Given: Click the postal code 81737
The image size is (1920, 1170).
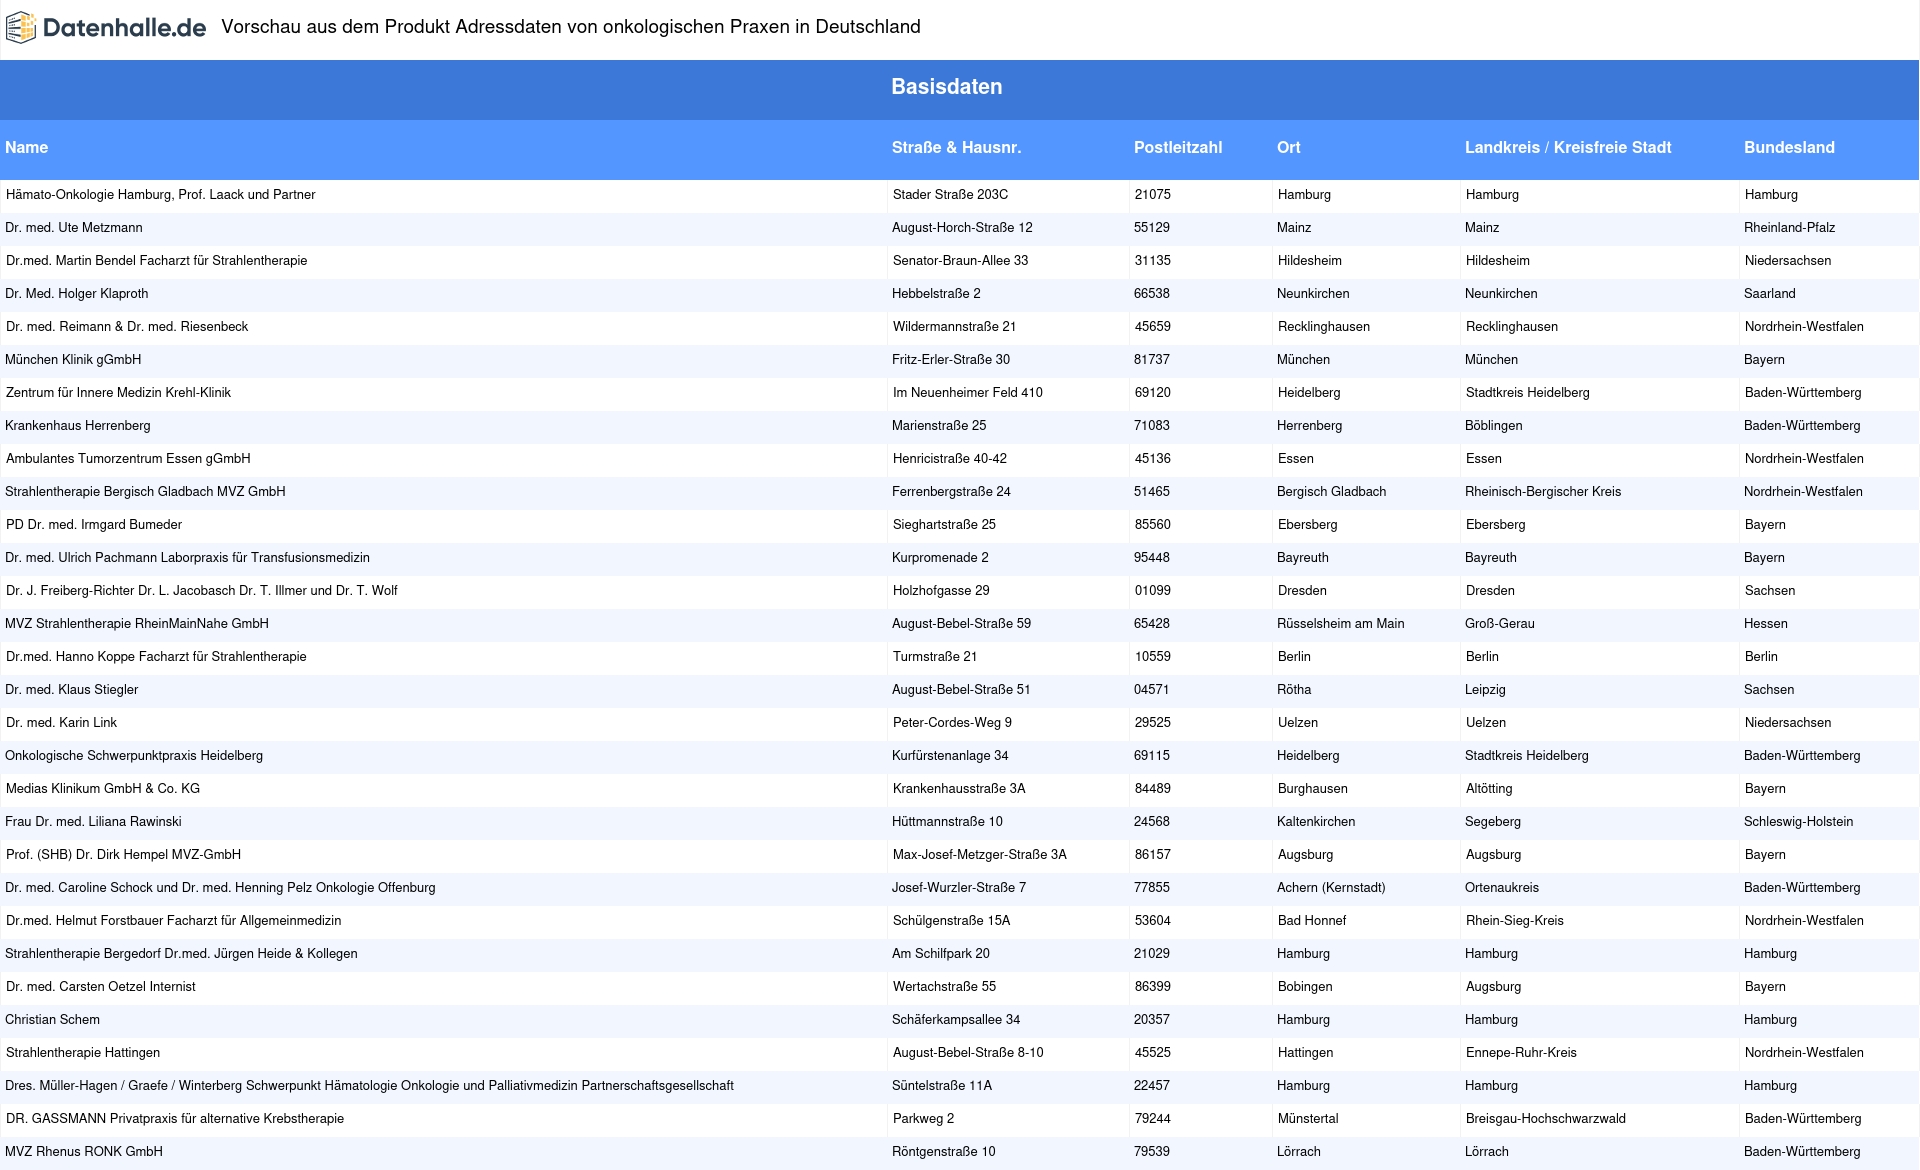Looking at the screenshot, I should coord(1152,360).
